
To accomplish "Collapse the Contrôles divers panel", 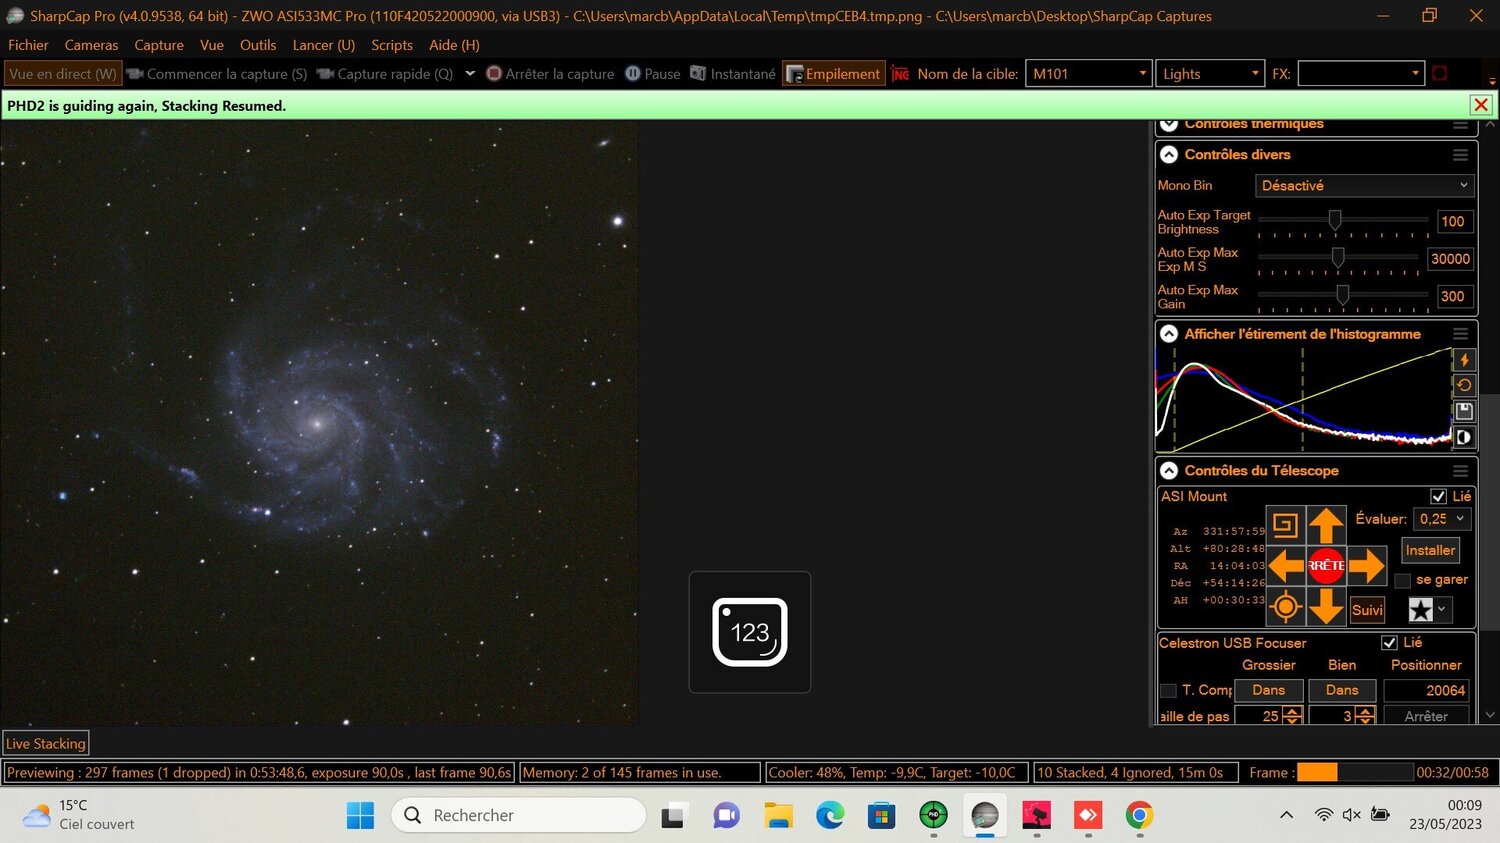I will [x=1169, y=155].
